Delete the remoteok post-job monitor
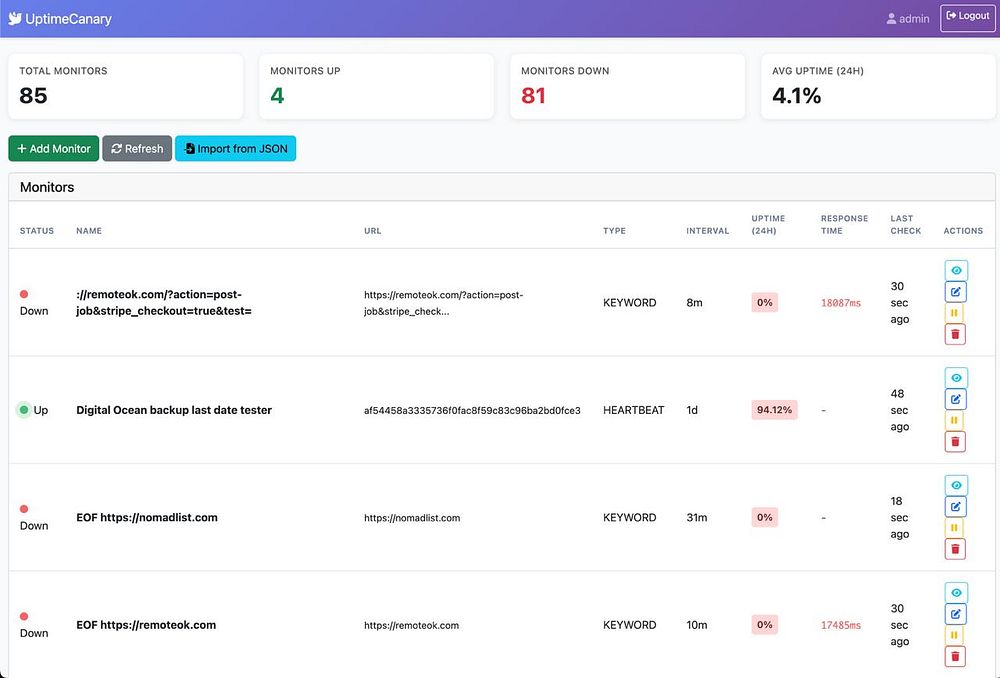The height and width of the screenshot is (678, 1000). click(x=955, y=334)
